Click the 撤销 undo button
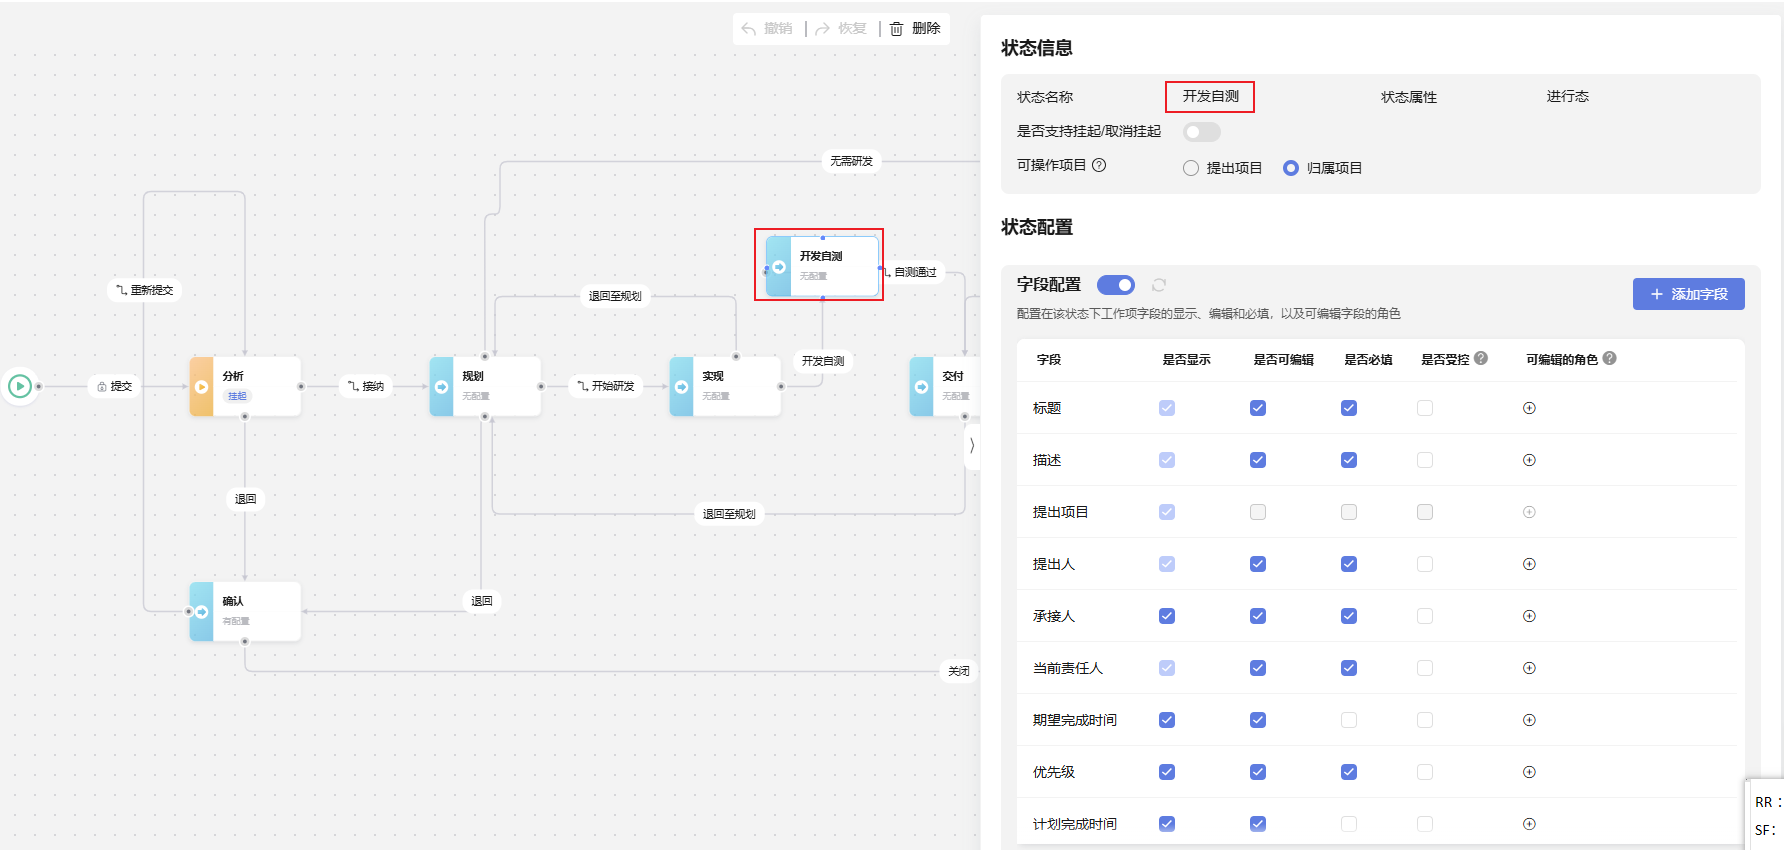 768,28
